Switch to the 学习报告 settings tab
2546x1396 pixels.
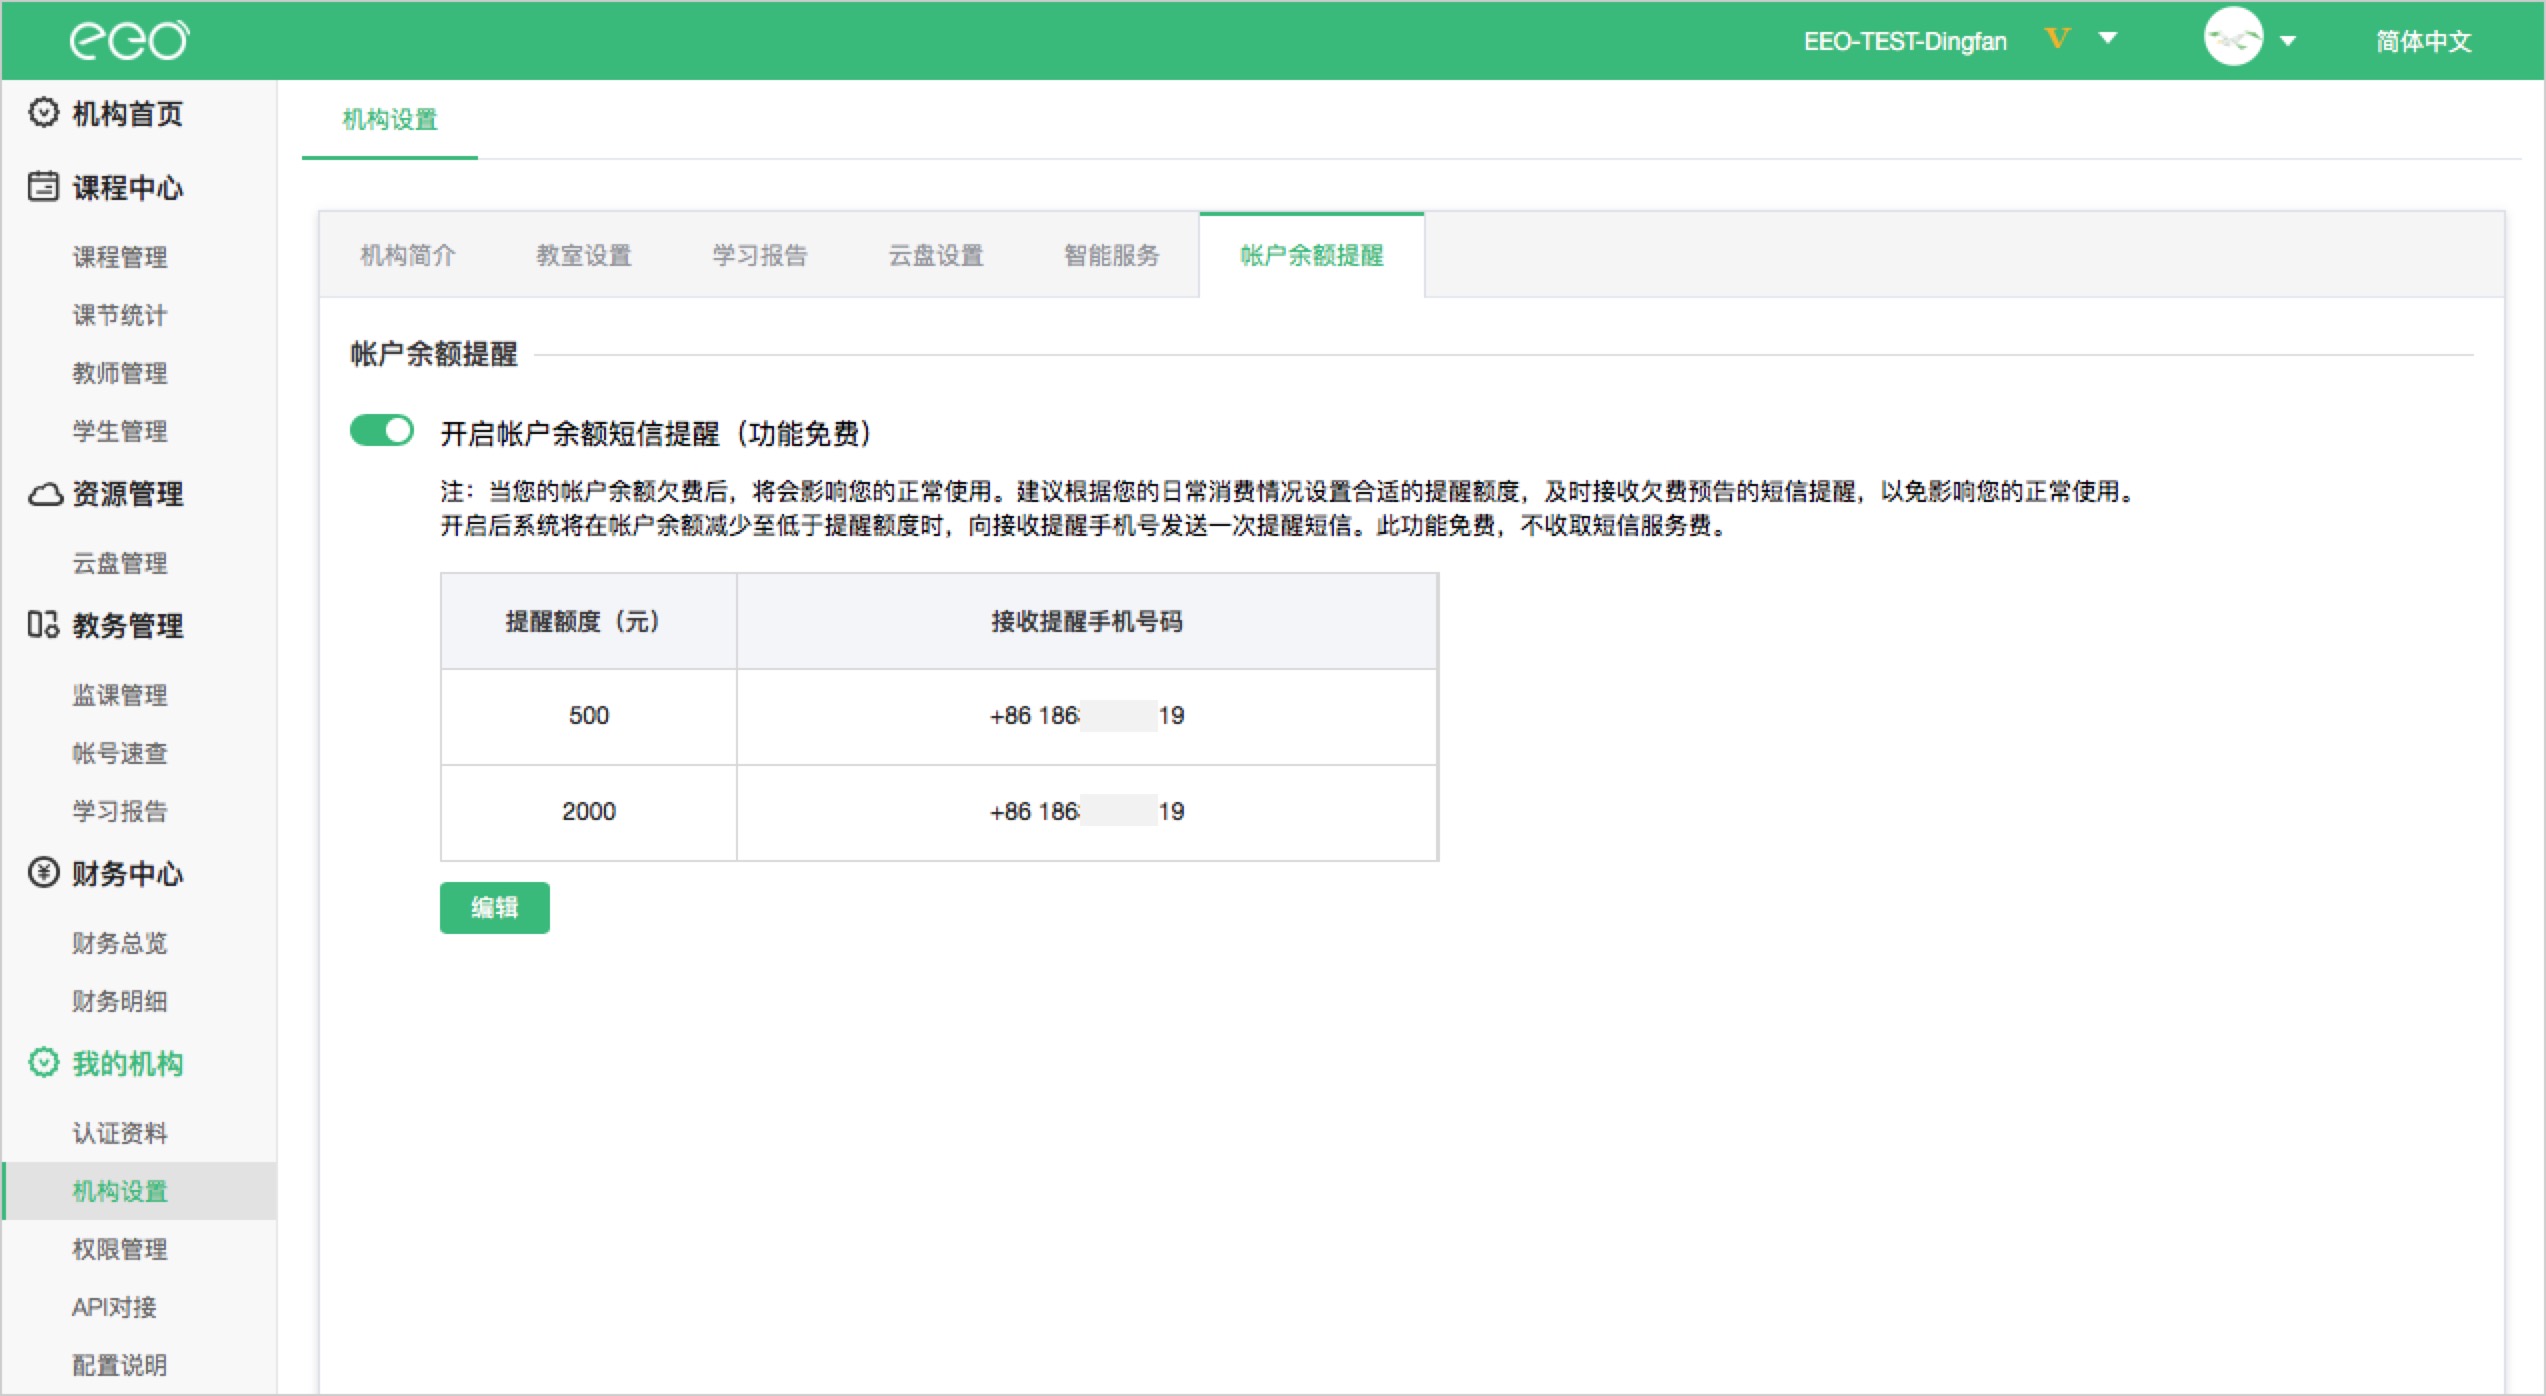760,255
